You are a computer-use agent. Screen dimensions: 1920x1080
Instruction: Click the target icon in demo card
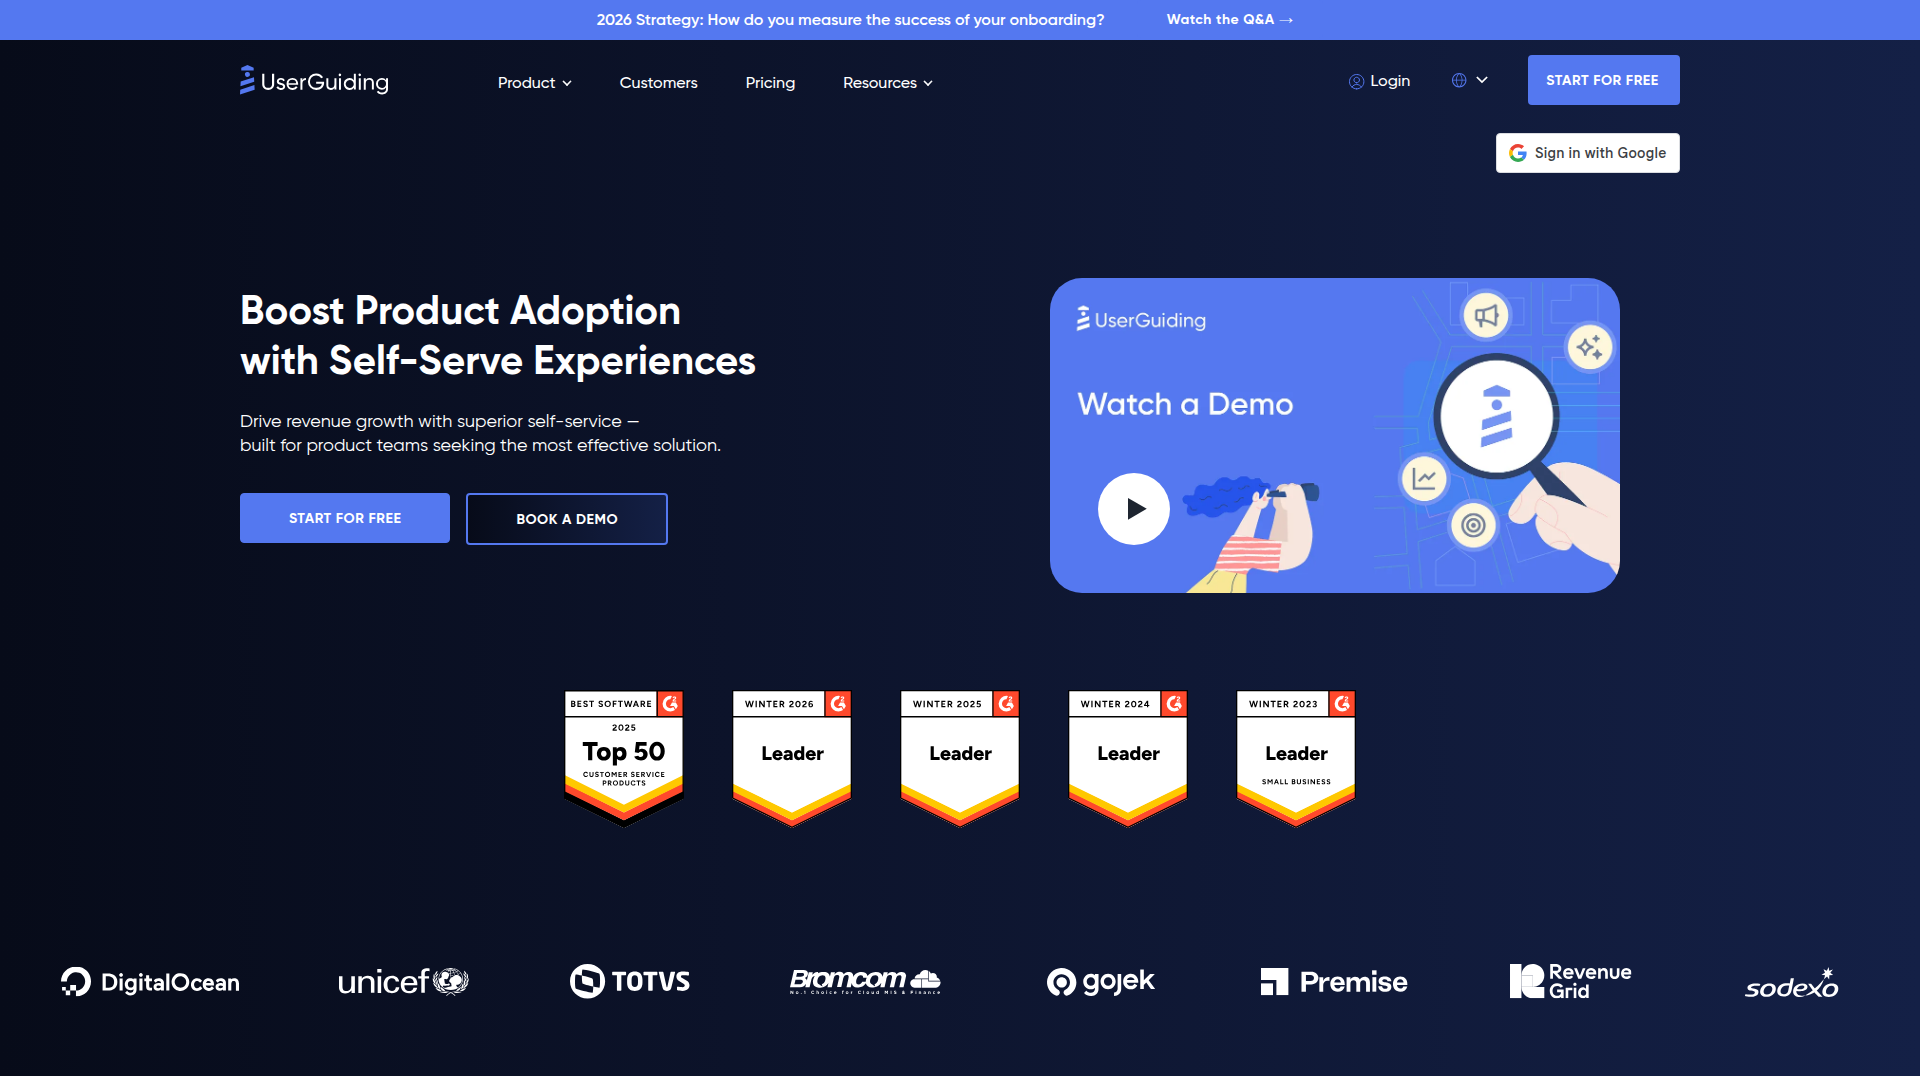(x=1473, y=525)
